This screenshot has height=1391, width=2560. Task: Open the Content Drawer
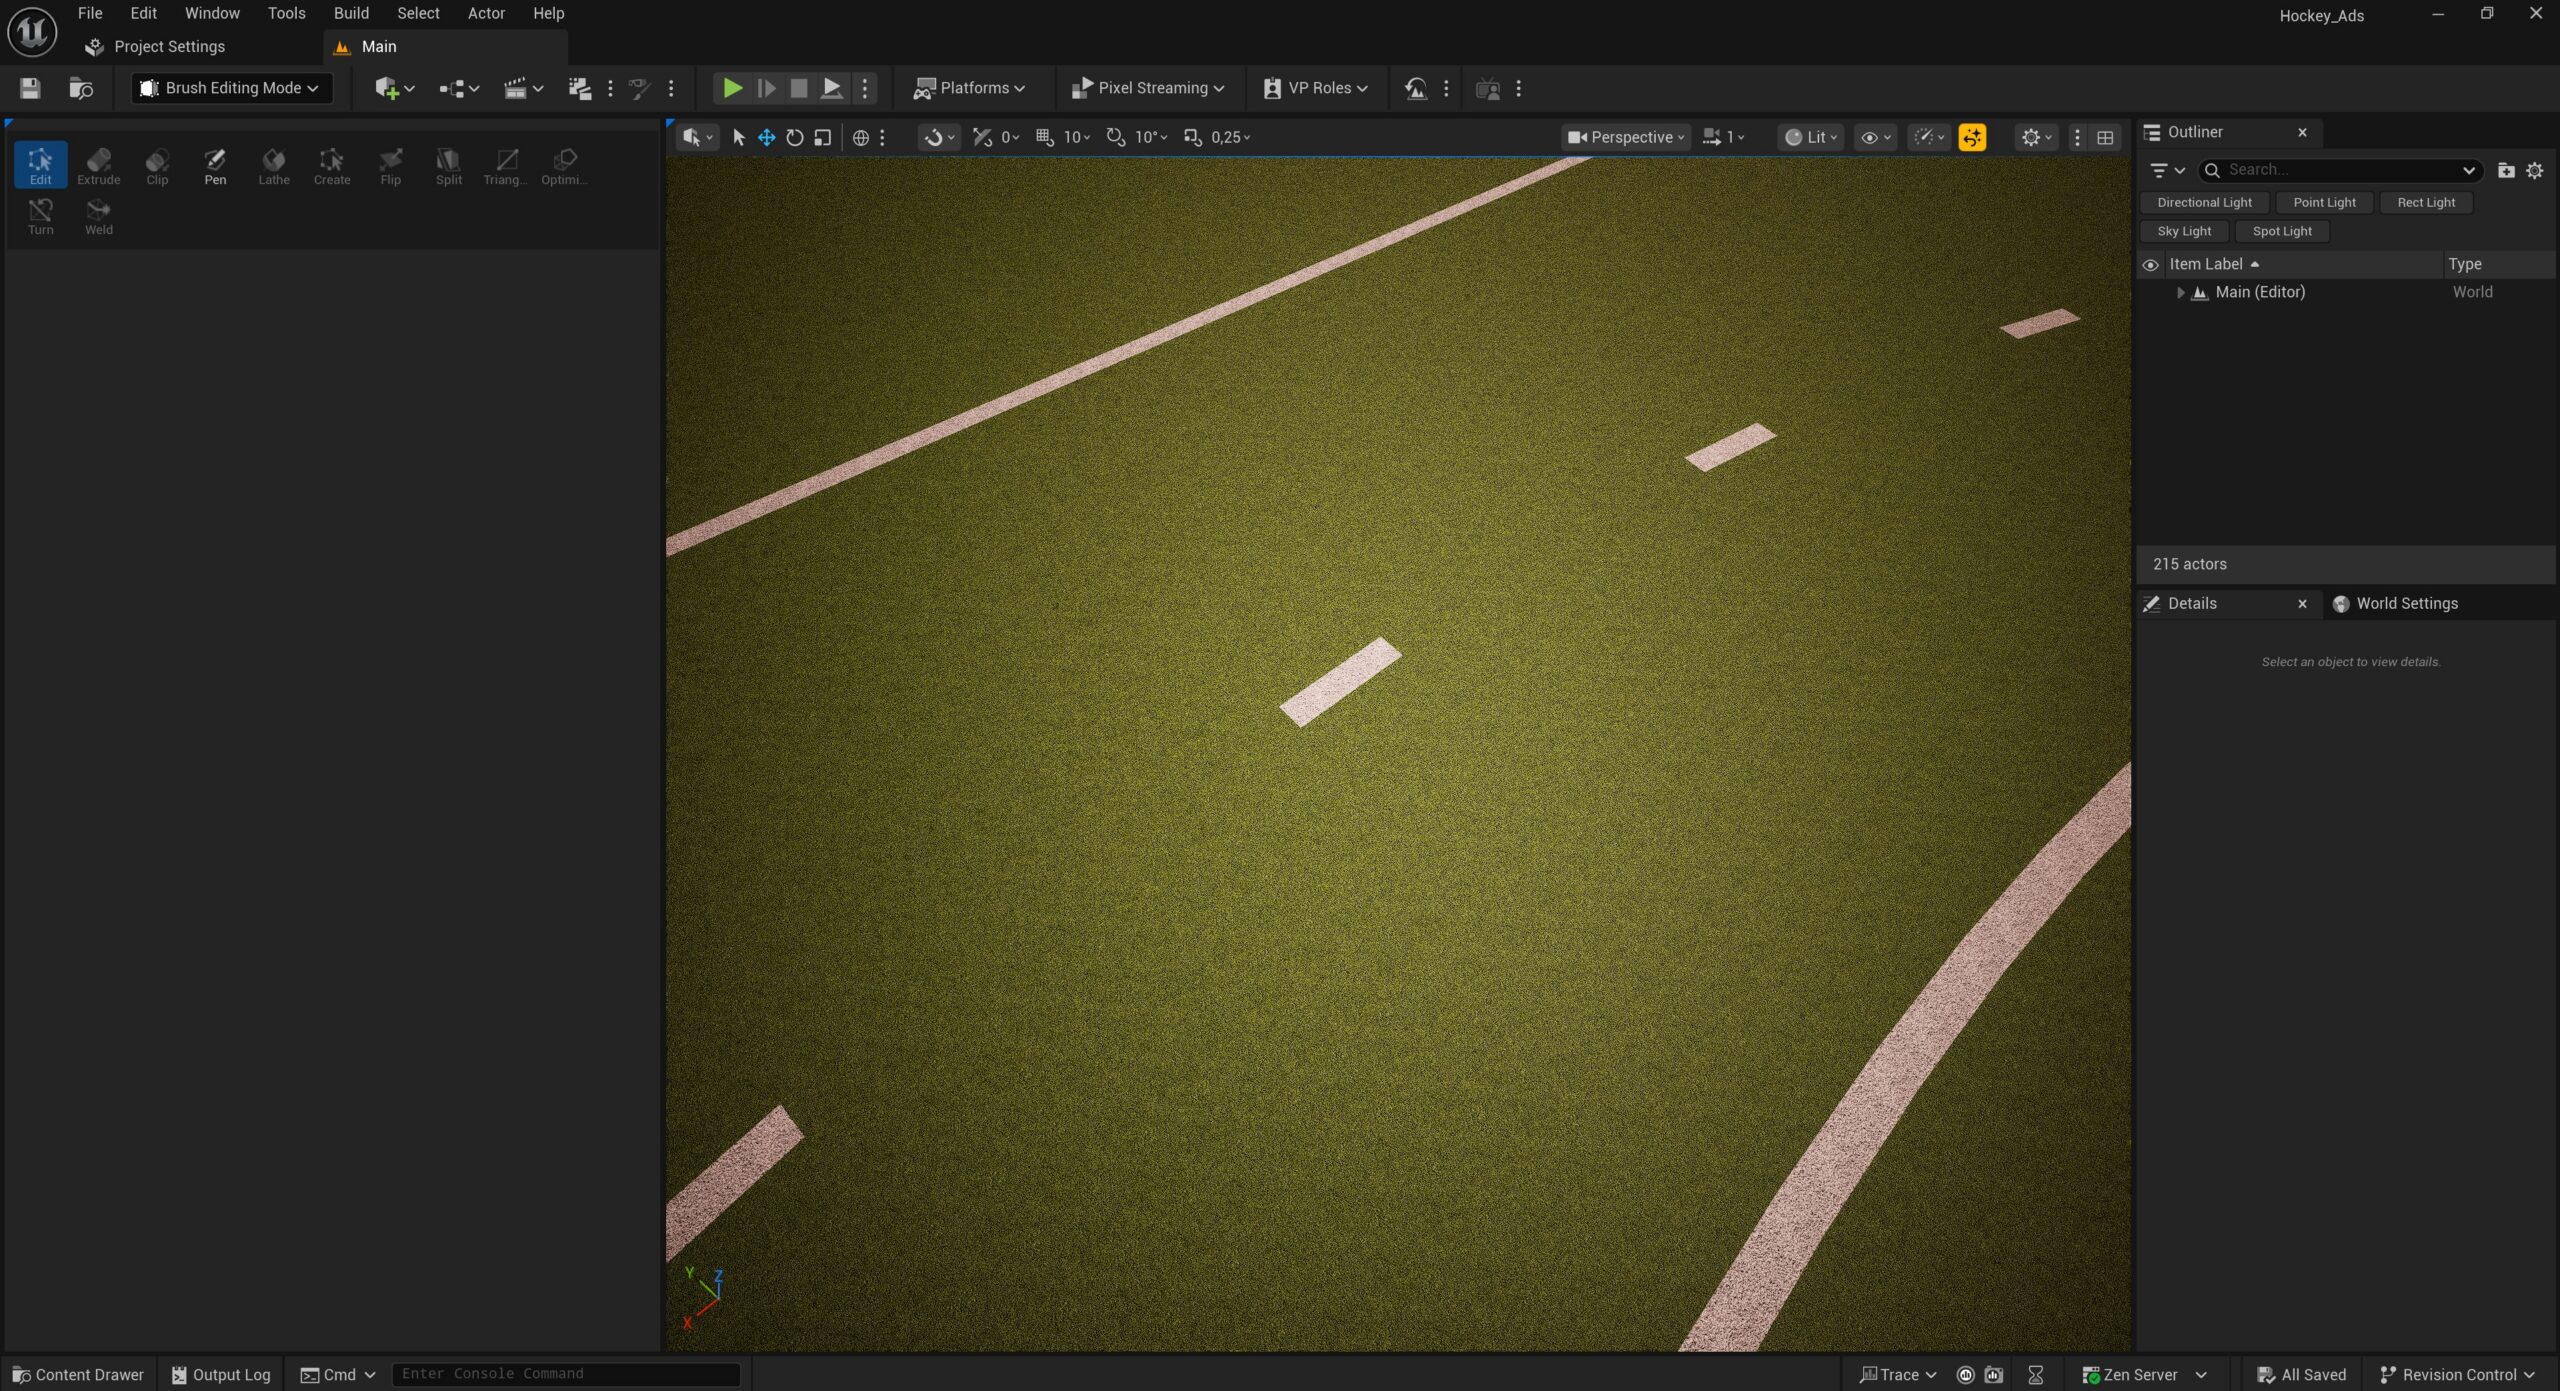click(x=78, y=1374)
